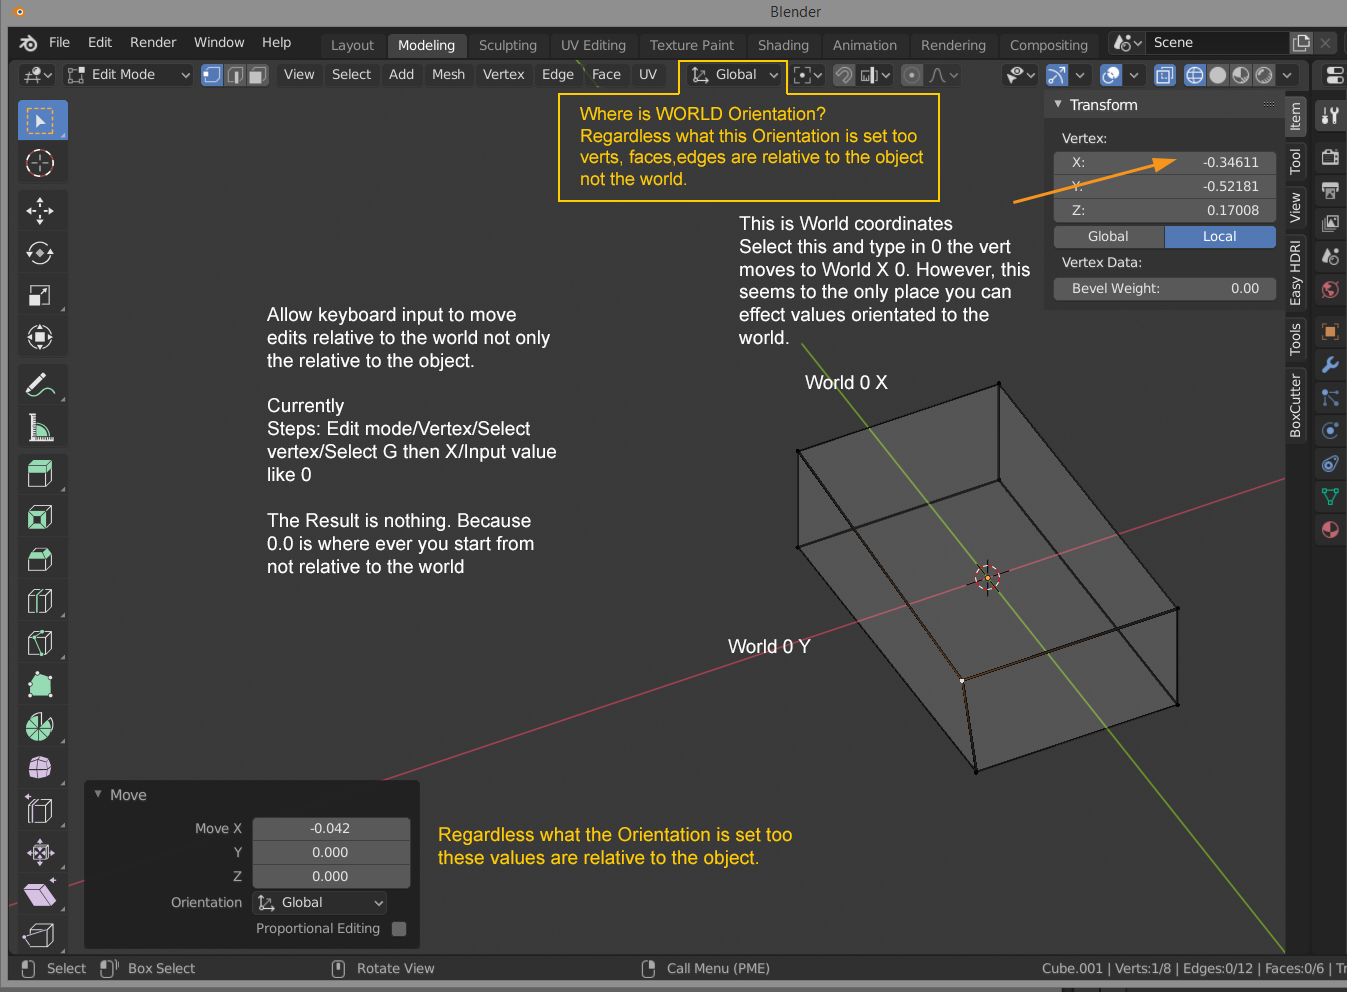Open the Easy HDRI sidebar tab
This screenshot has width=1347, height=992.
click(1295, 272)
